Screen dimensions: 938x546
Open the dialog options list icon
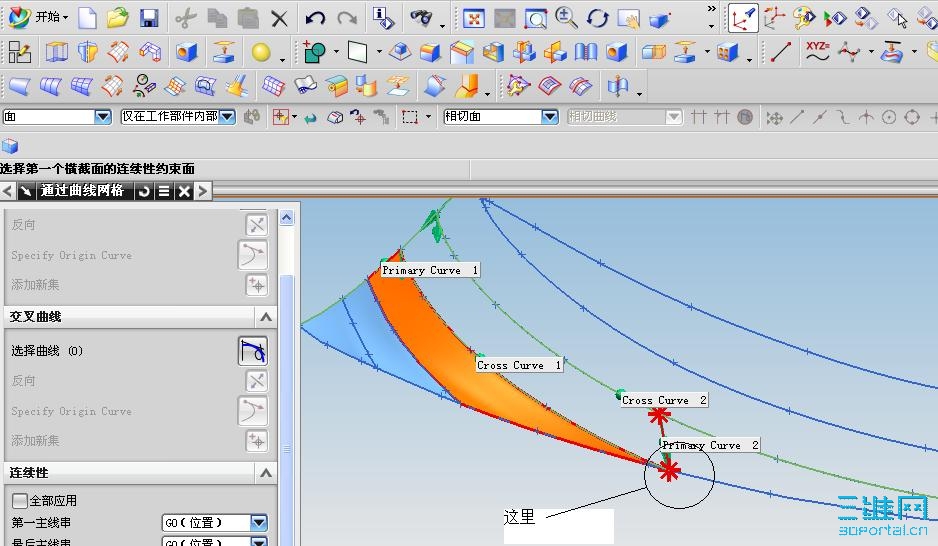(163, 191)
